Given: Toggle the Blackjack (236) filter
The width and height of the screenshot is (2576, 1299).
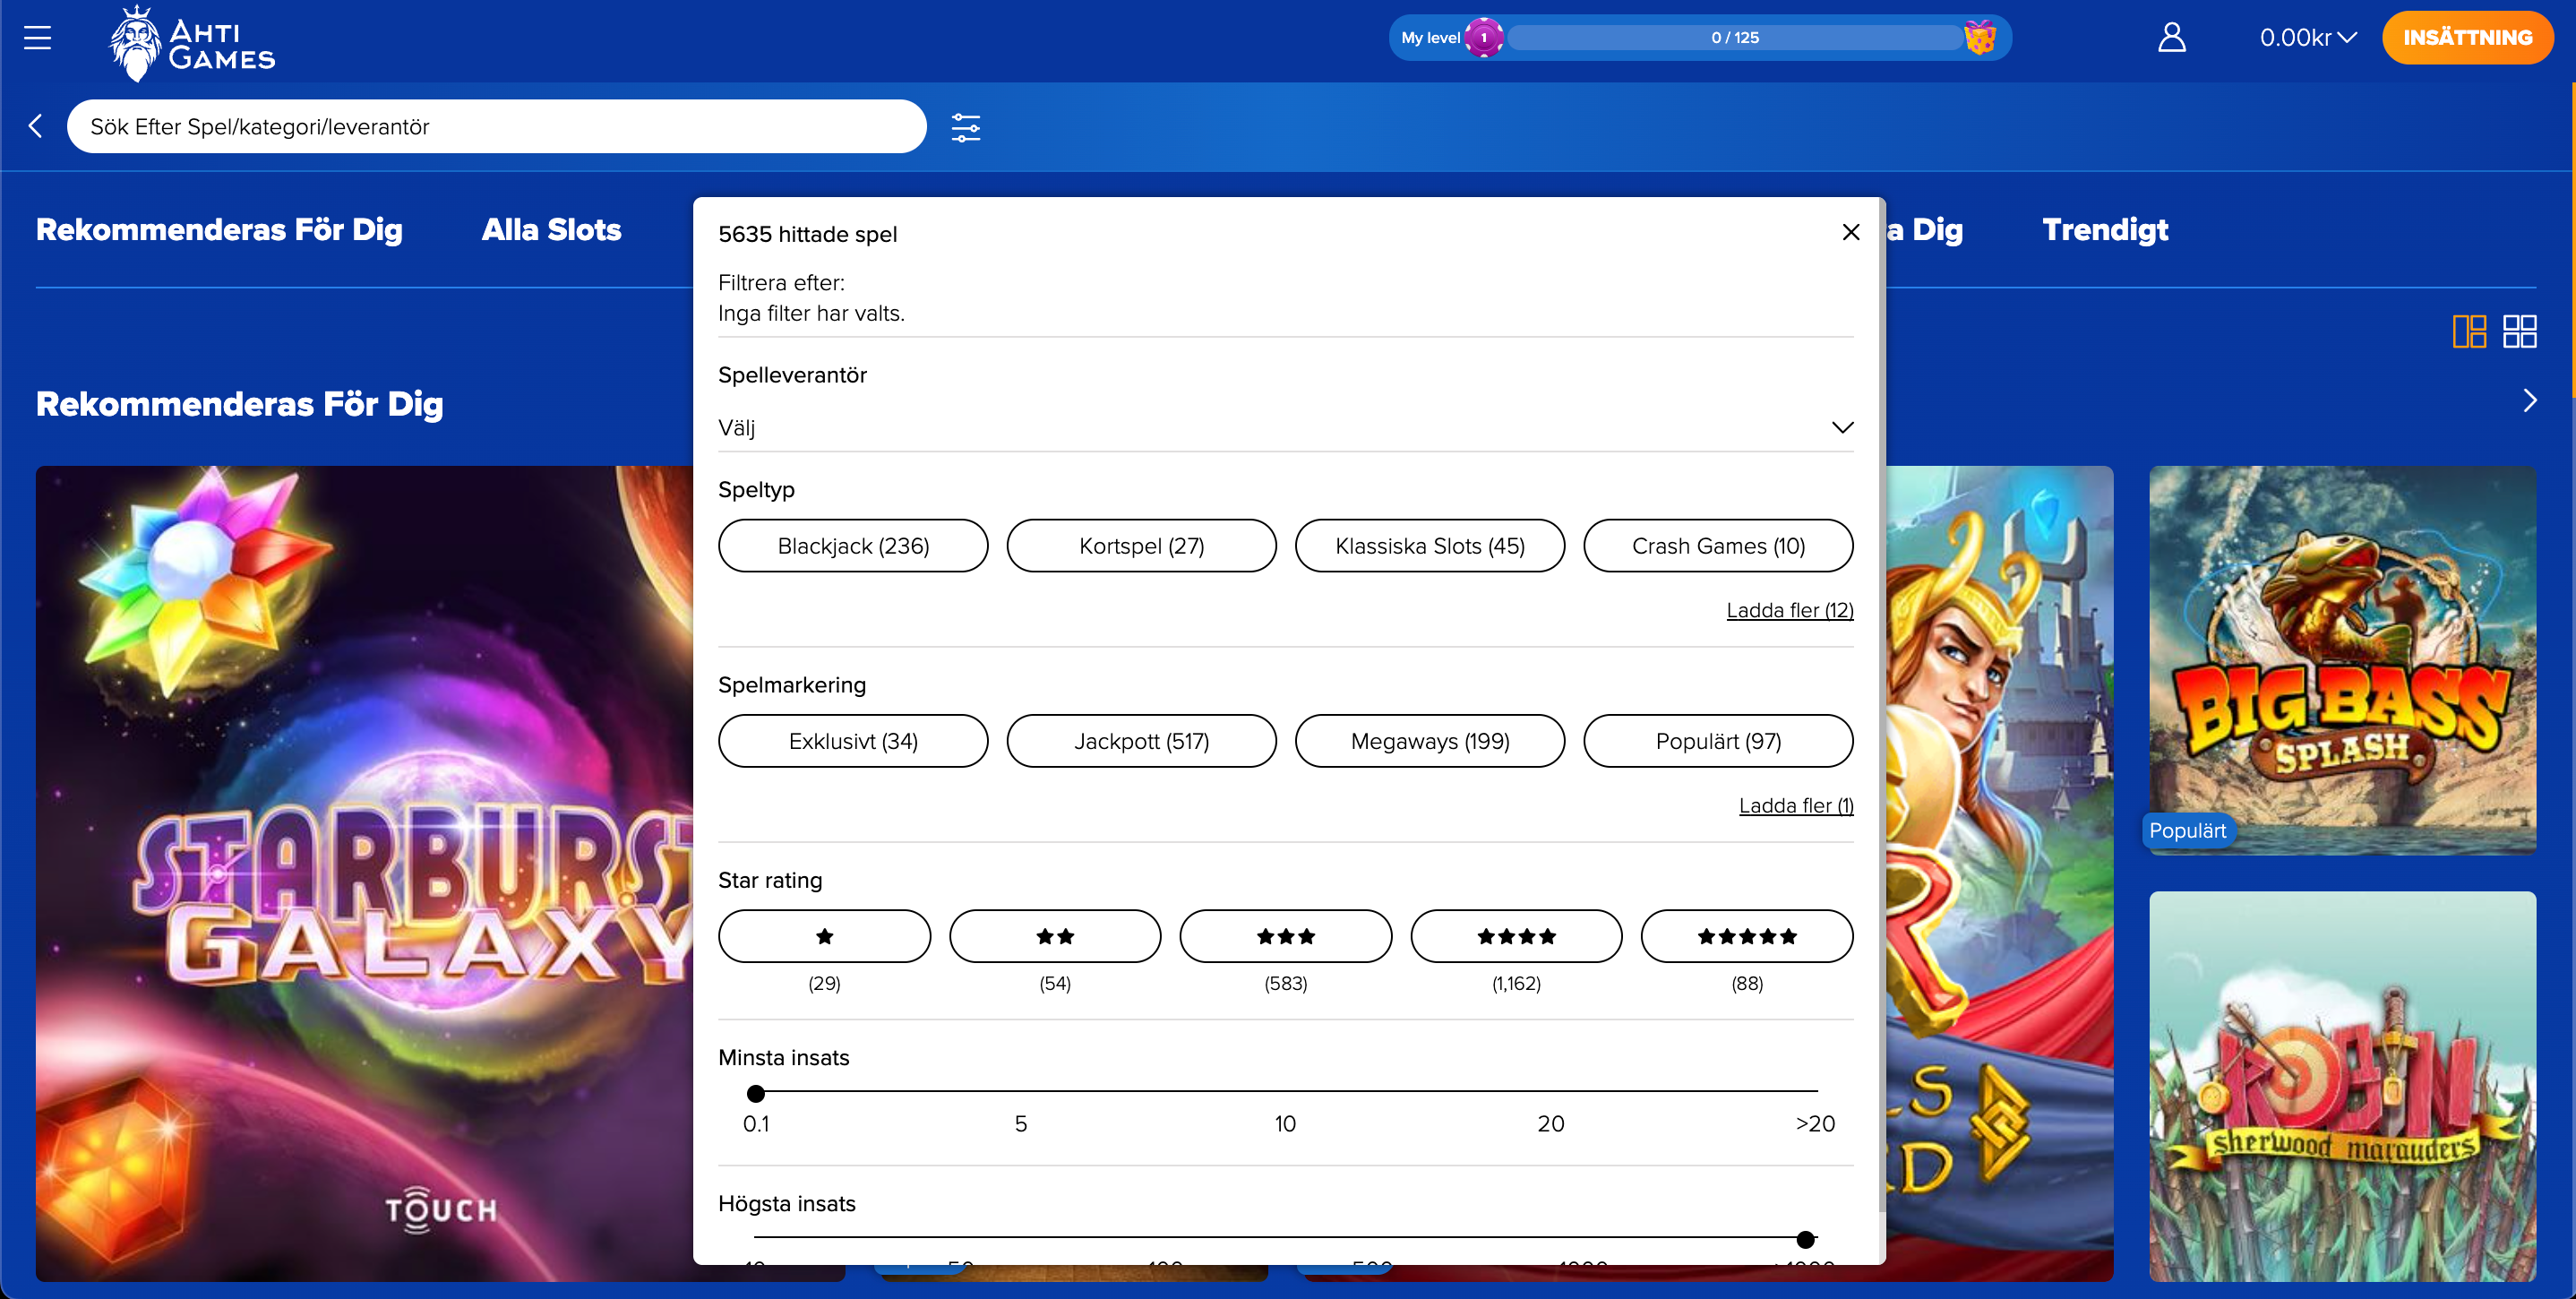Looking at the screenshot, I should (853, 546).
